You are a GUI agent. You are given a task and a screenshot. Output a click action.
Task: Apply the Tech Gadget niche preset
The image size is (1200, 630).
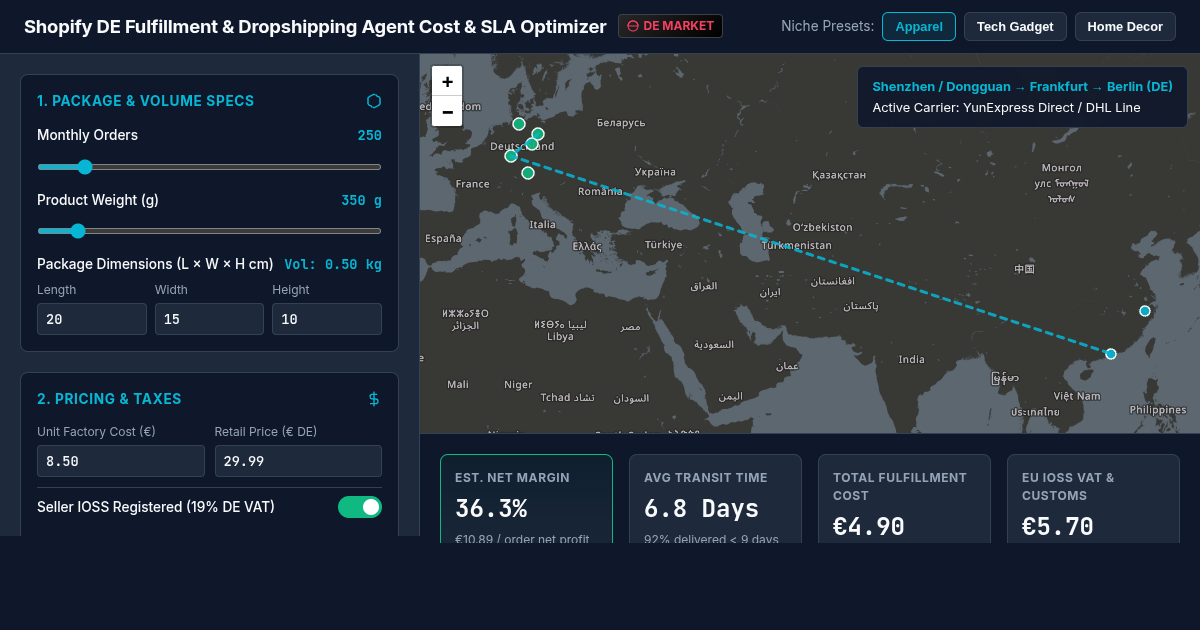click(x=1015, y=26)
